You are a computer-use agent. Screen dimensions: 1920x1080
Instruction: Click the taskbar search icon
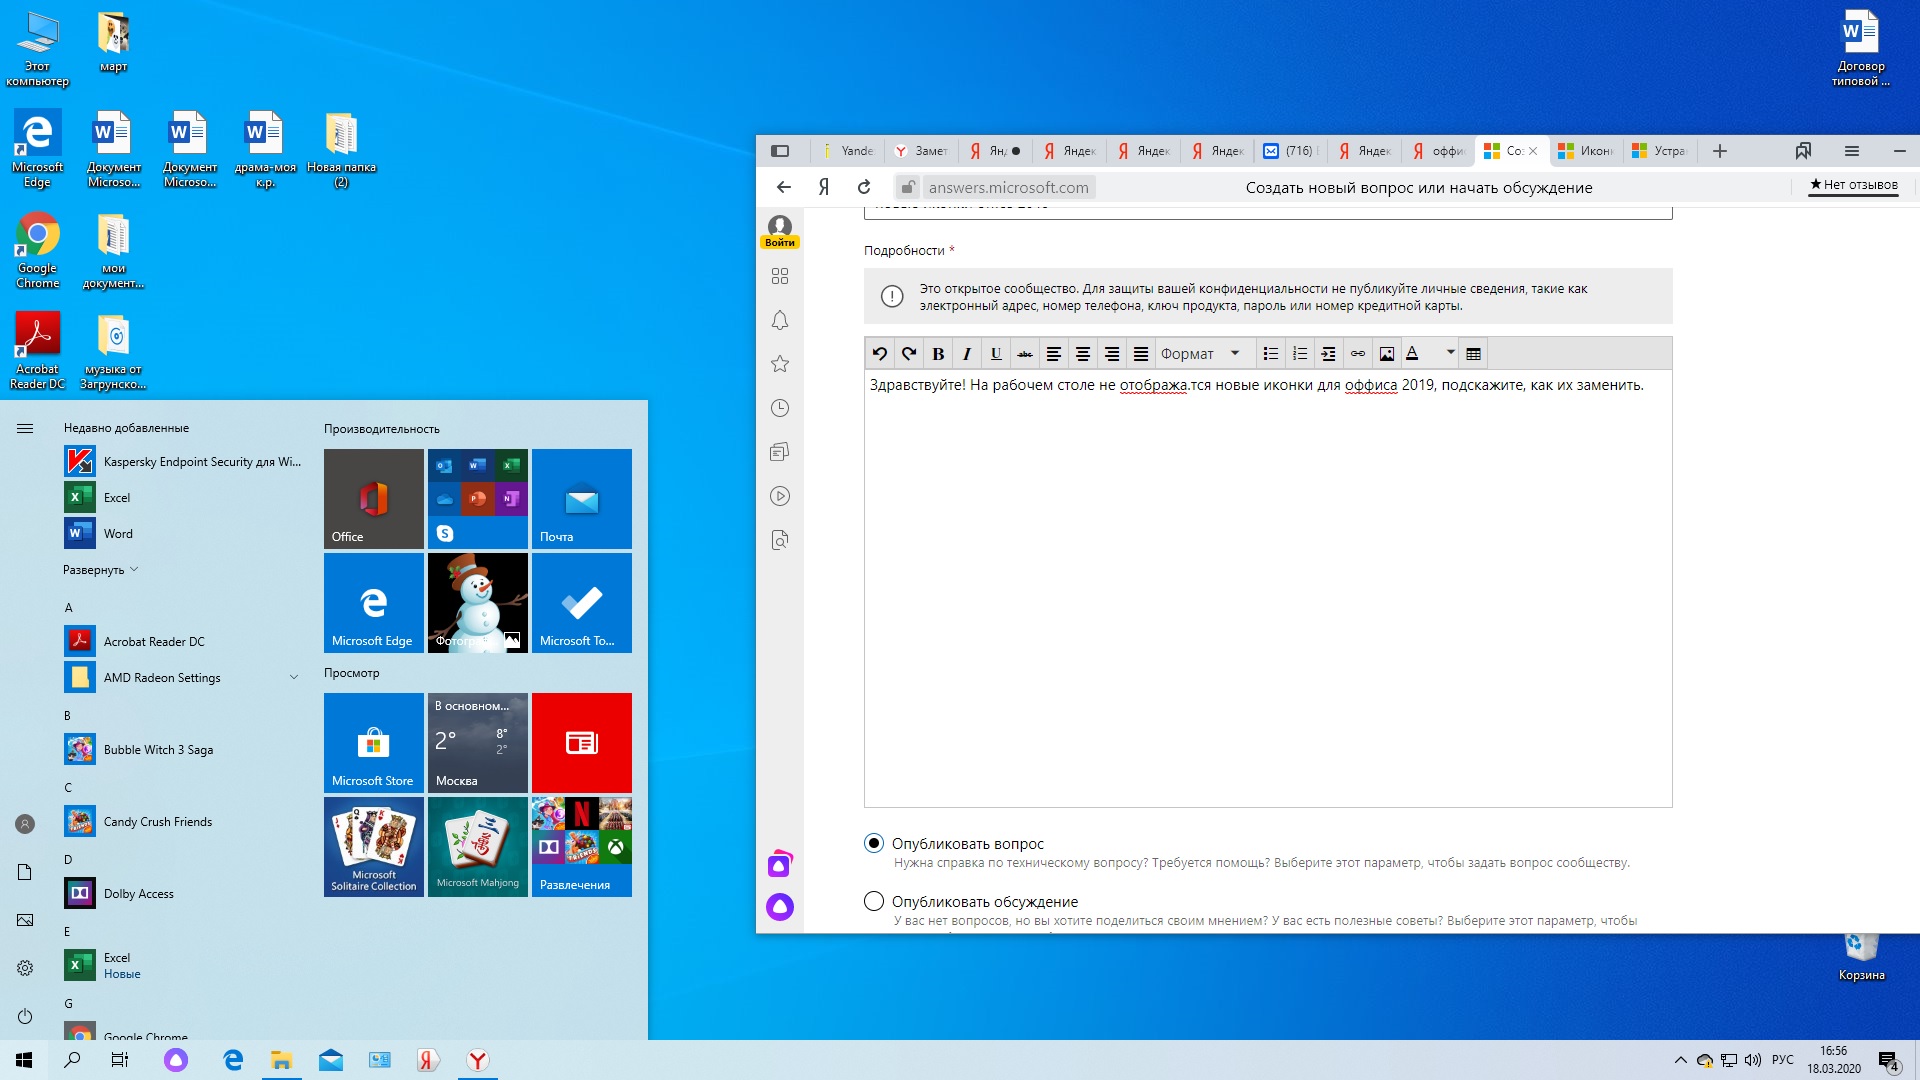(72, 1060)
